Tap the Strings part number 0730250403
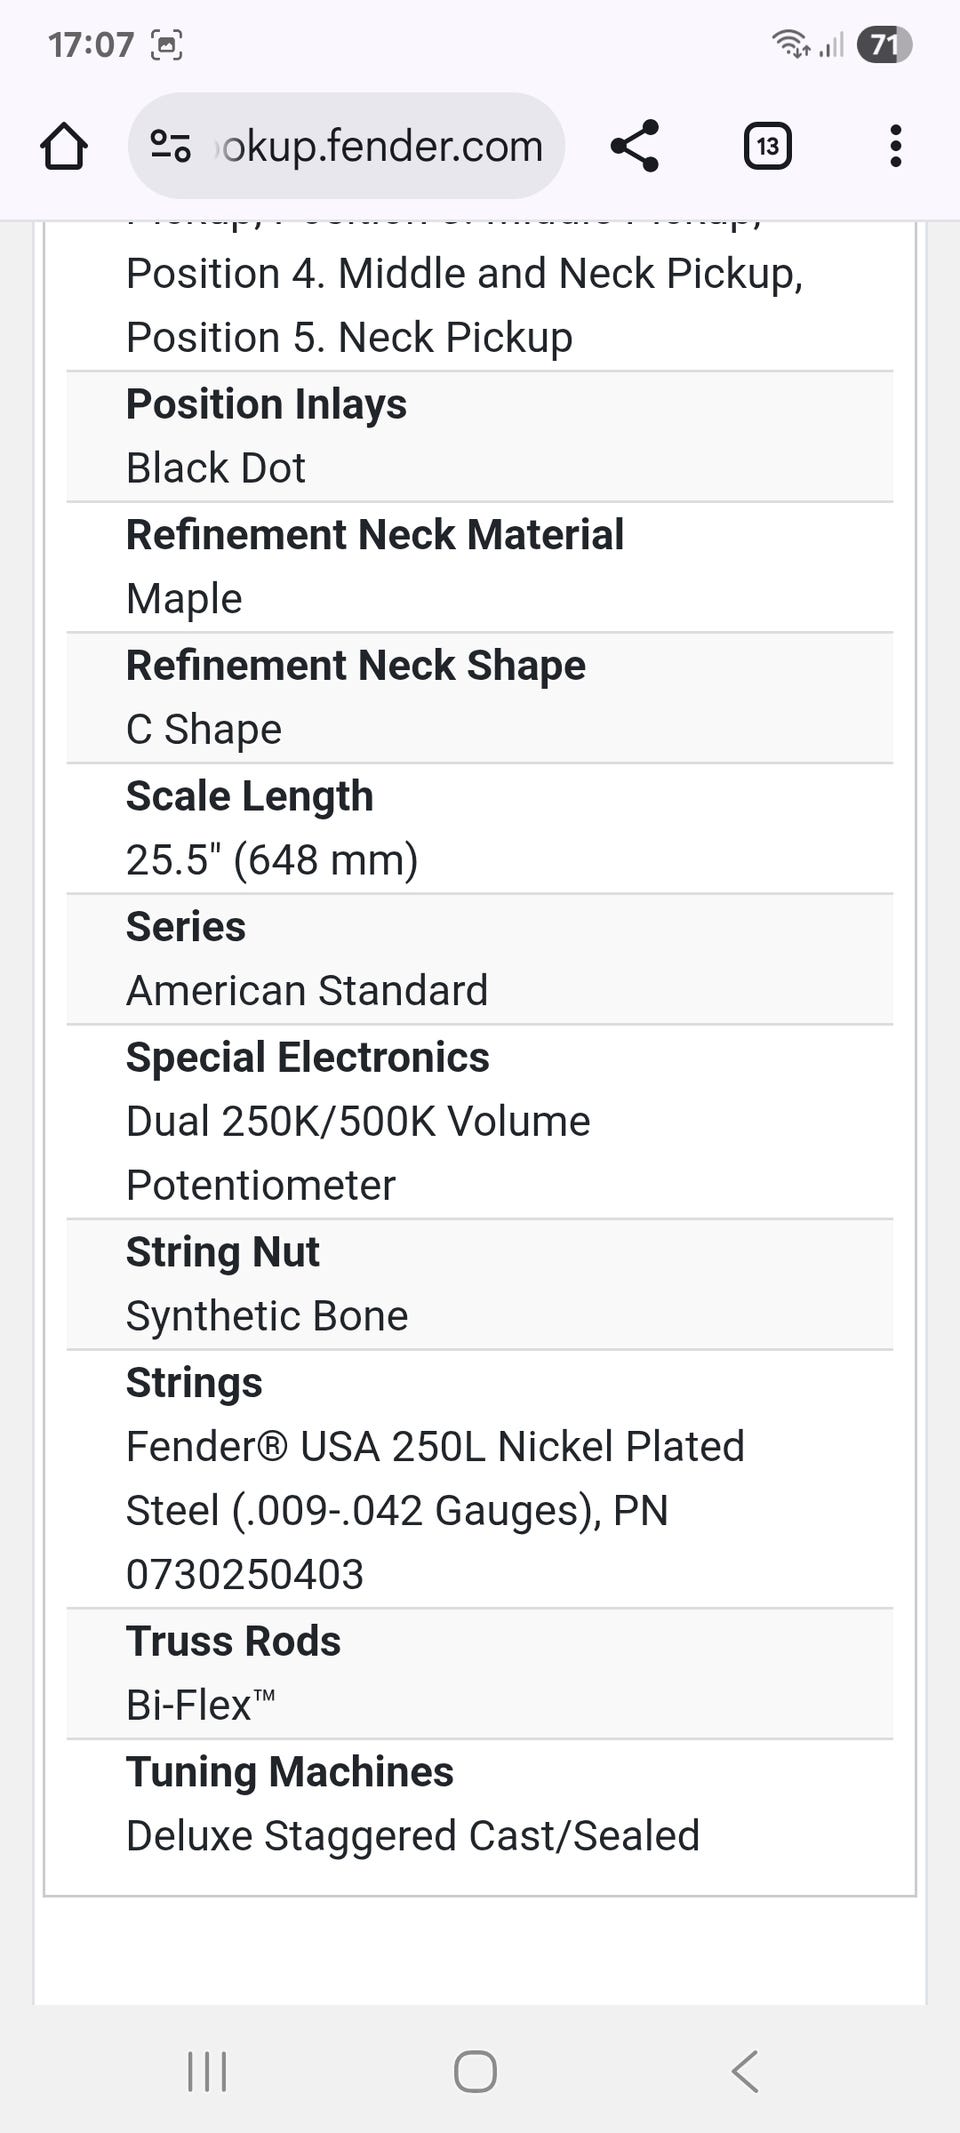The image size is (960, 2133). click(244, 1575)
